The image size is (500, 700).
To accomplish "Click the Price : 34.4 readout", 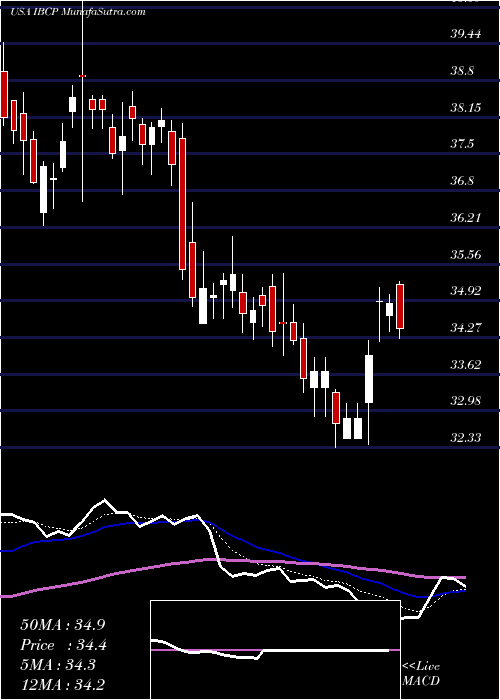I will tap(62, 645).
